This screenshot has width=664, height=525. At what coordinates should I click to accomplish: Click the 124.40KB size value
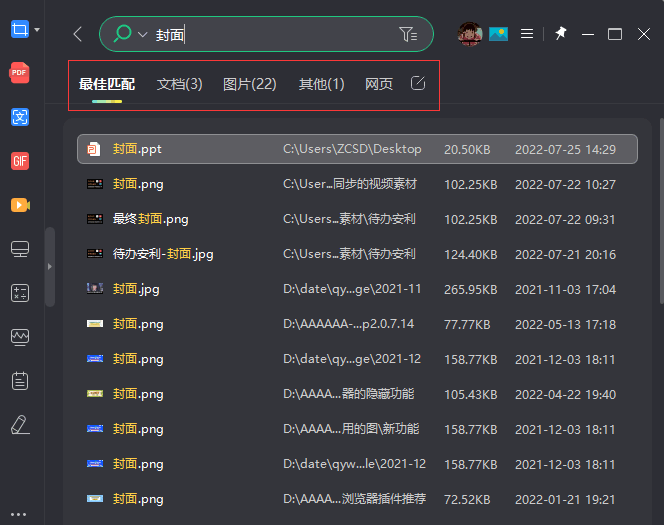tap(470, 254)
